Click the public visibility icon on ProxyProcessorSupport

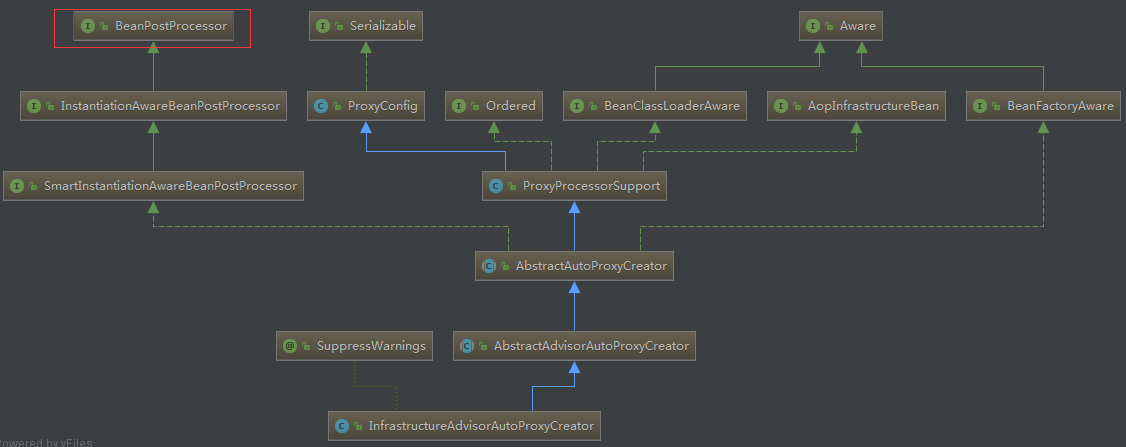point(513,186)
